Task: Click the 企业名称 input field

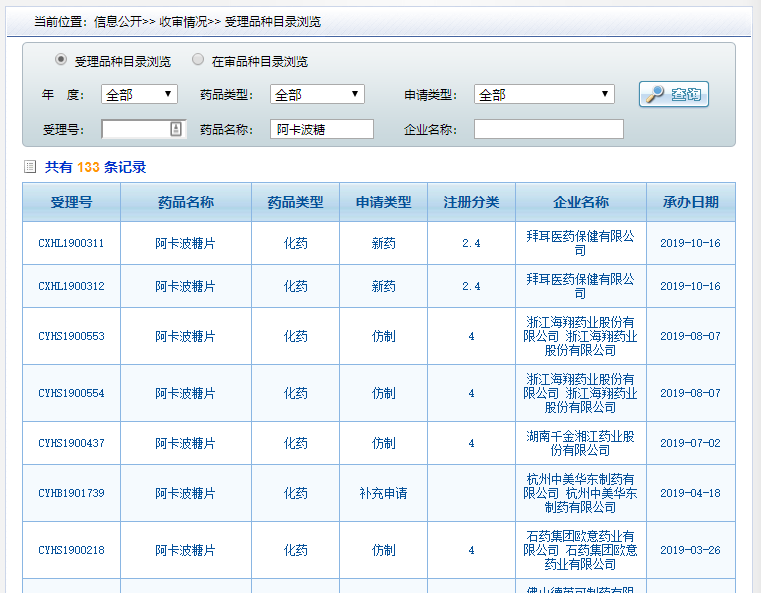Action: (548, 129)
